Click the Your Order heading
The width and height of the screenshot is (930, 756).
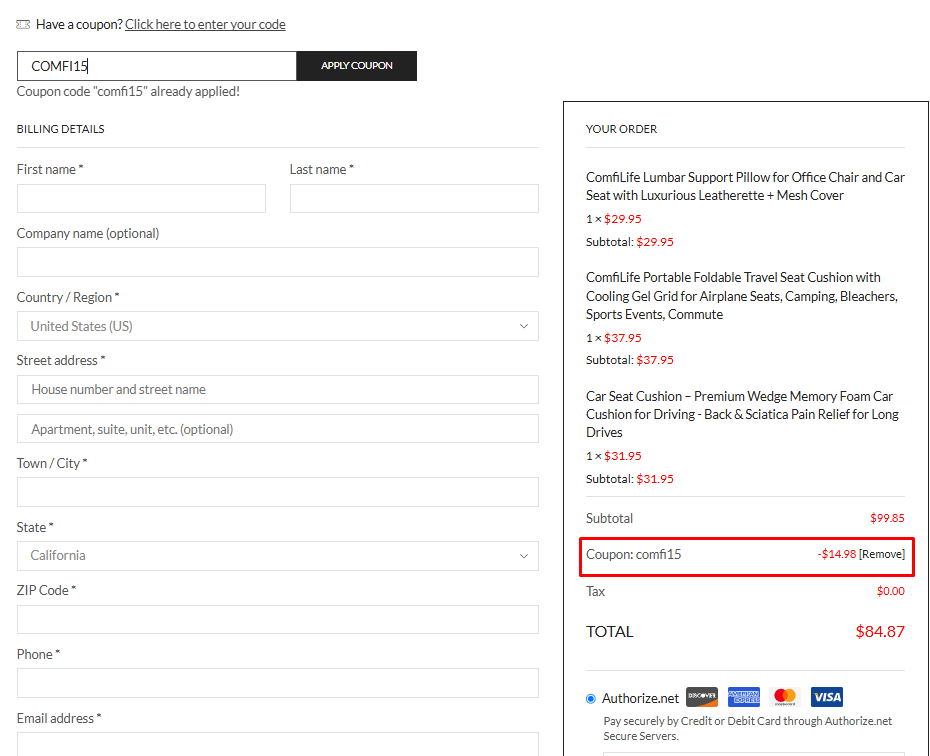(x=622, y=129)
